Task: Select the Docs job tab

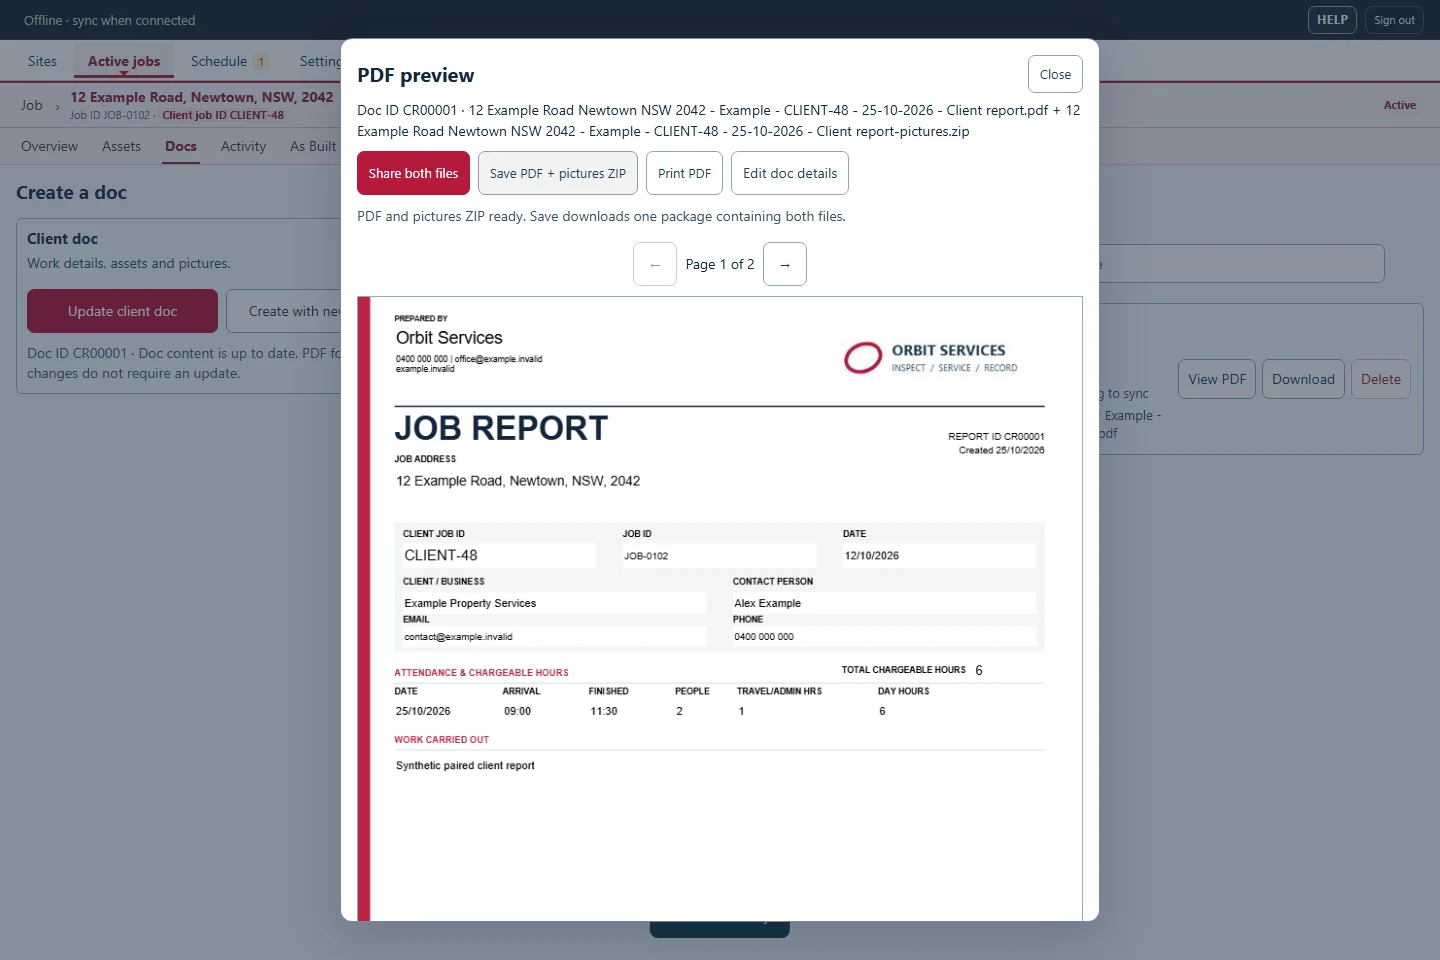Action: point(181,146)
